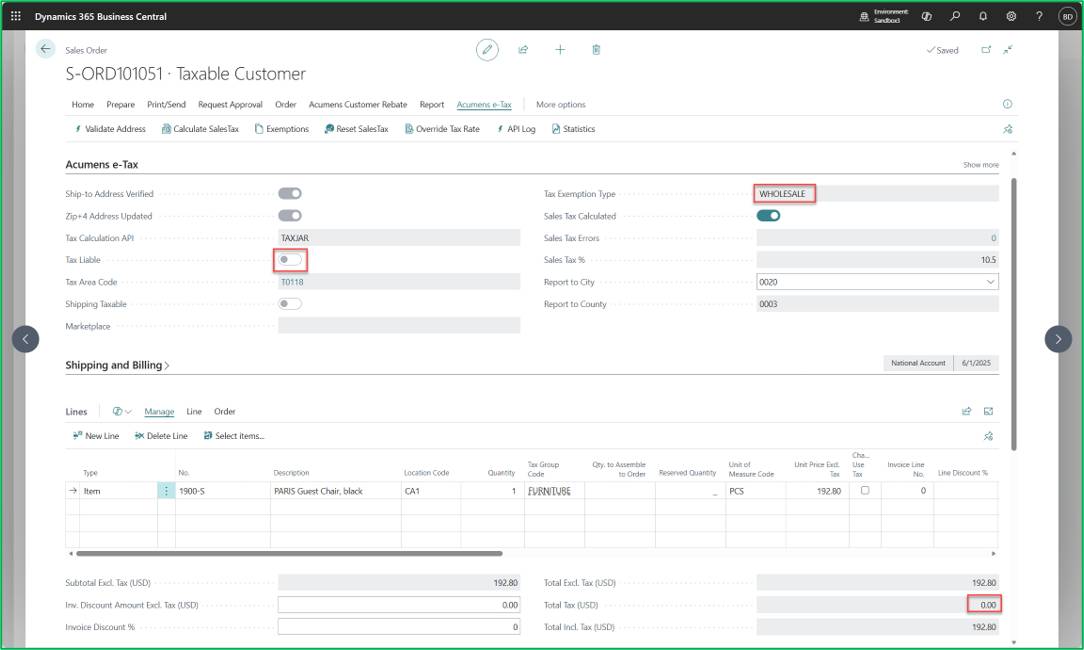Show the factbox information icon
1084x650 pixels.
click(x=1007, y=104)
